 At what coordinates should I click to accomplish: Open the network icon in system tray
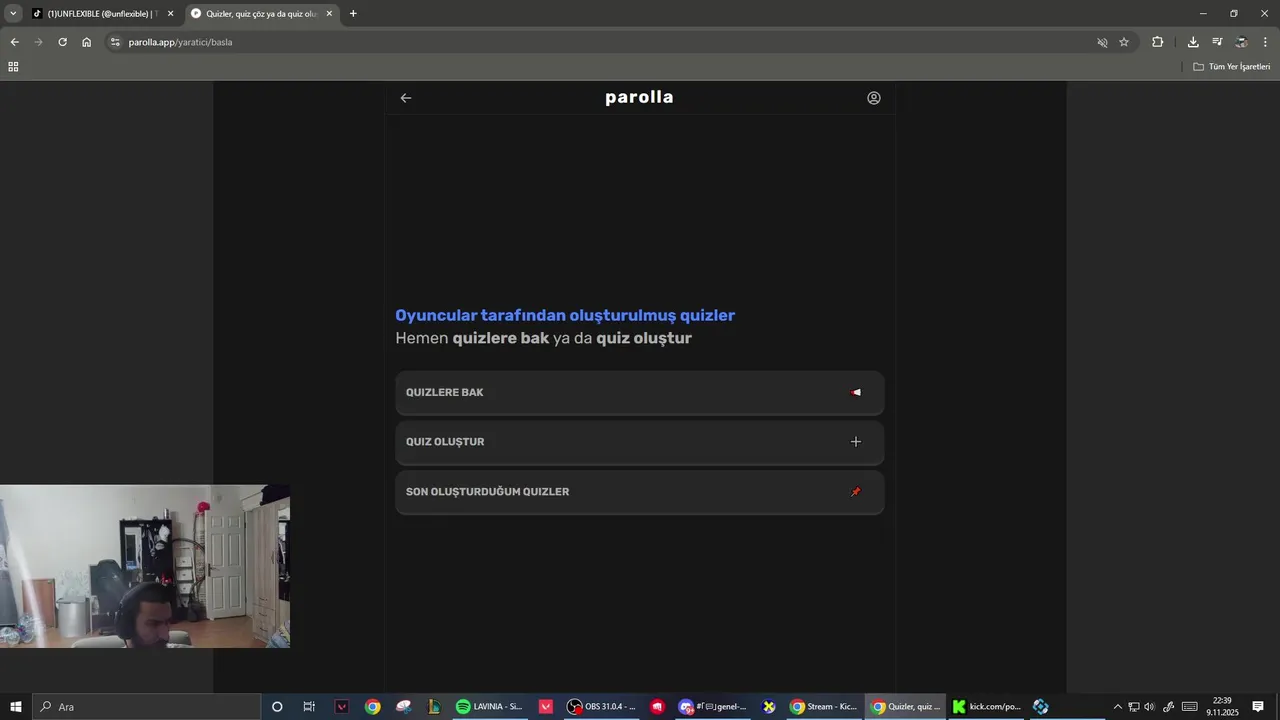(1134, 707)
